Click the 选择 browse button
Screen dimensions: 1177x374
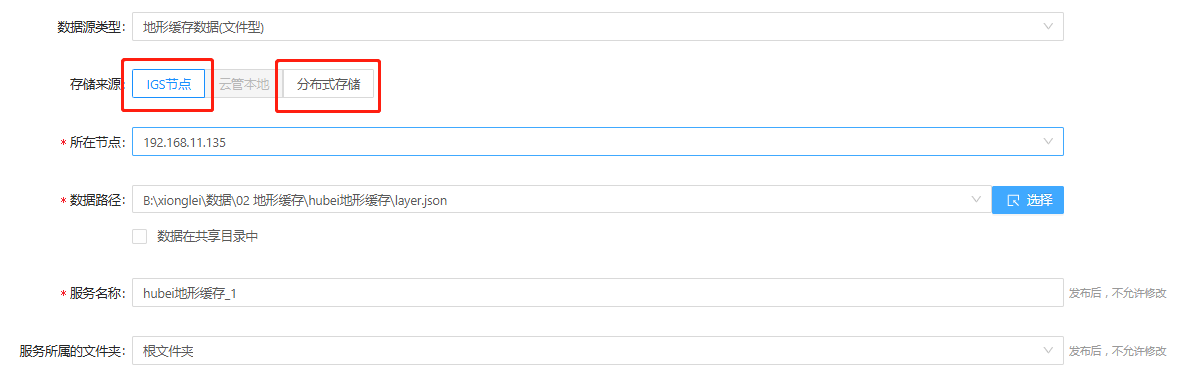point(1028,201)
